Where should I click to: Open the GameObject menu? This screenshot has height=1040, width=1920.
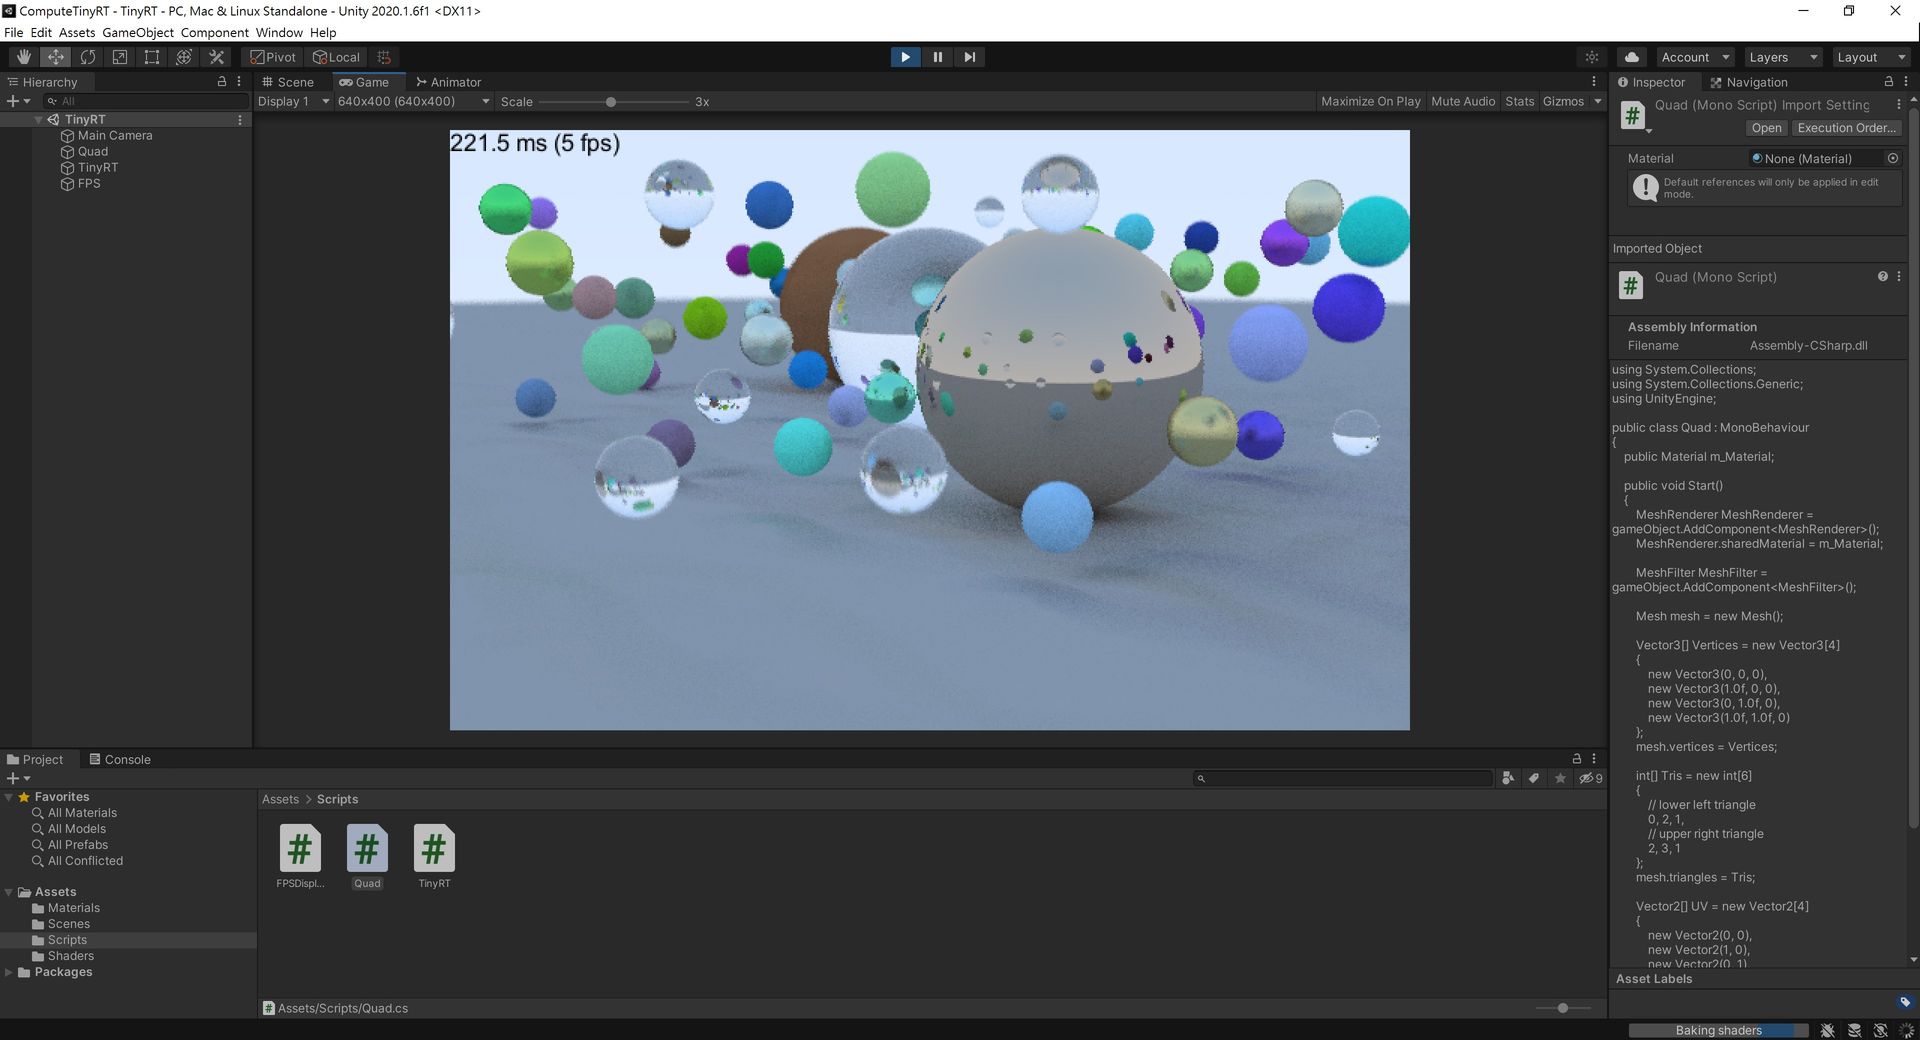click(x=137, y=32)
